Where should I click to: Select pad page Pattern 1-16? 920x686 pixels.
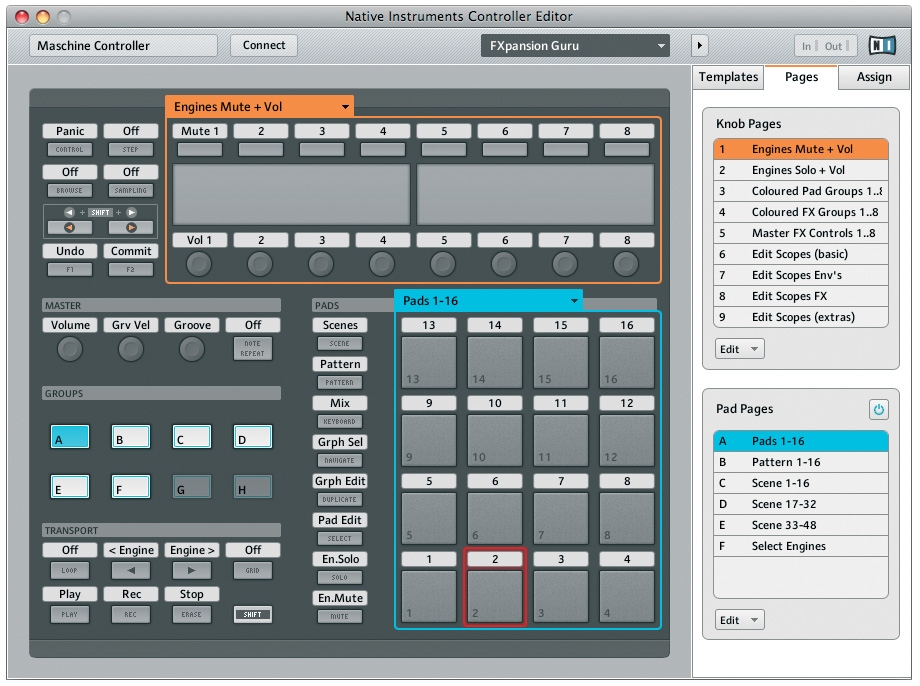[801, 462]
